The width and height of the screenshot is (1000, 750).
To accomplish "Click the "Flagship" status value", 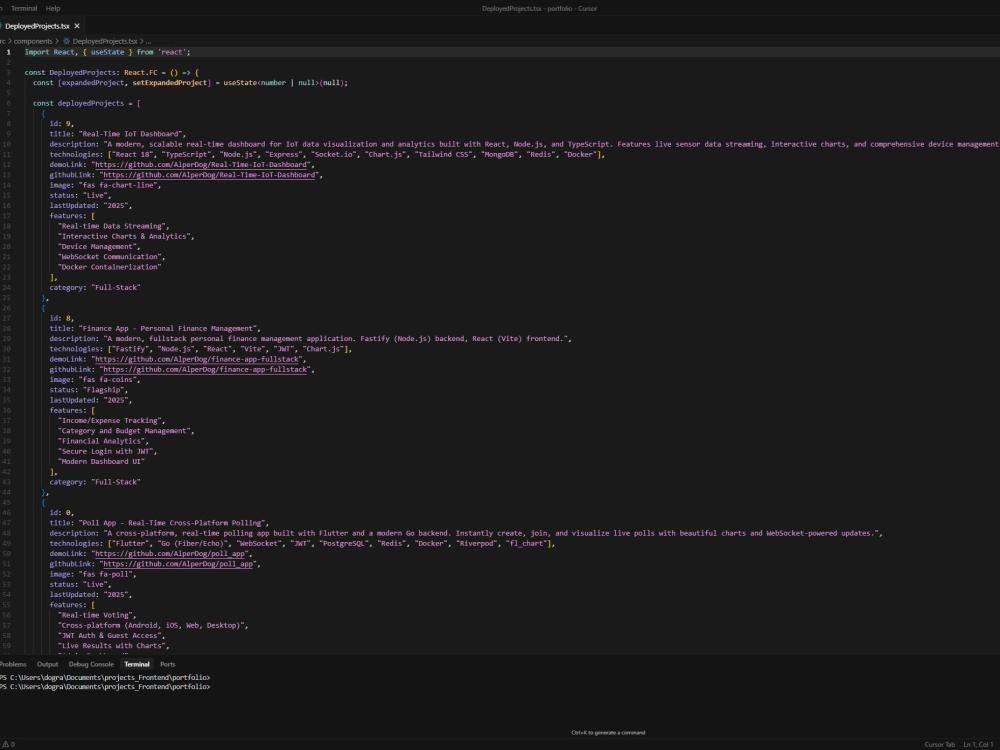I will 105,390.
